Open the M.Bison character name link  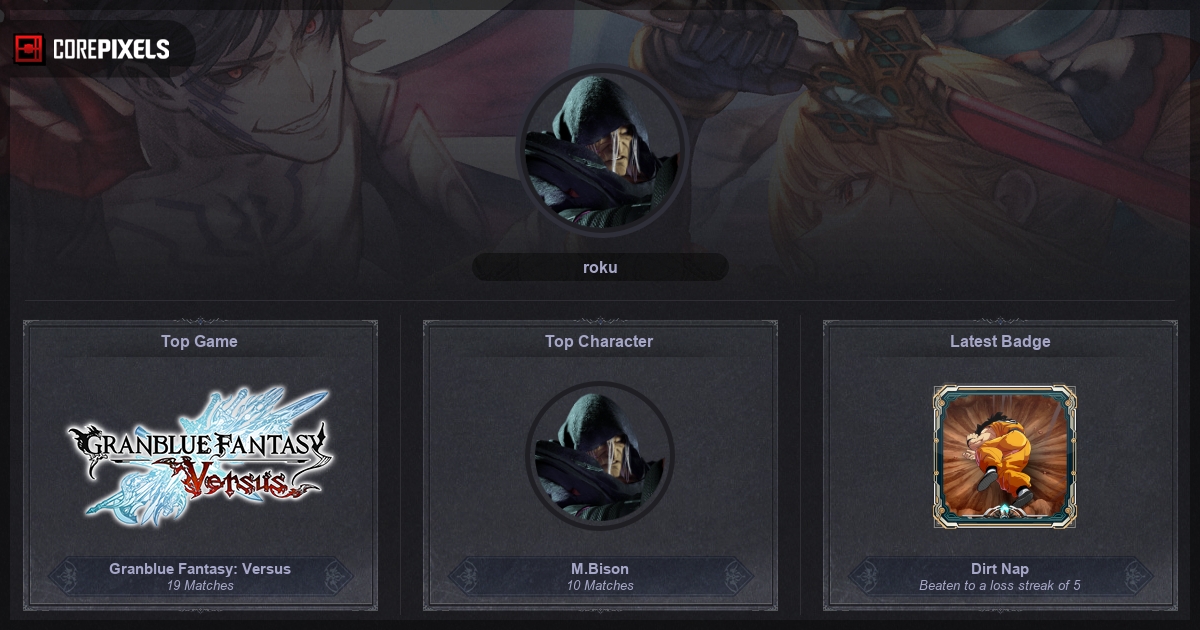(x=600, y=569)
